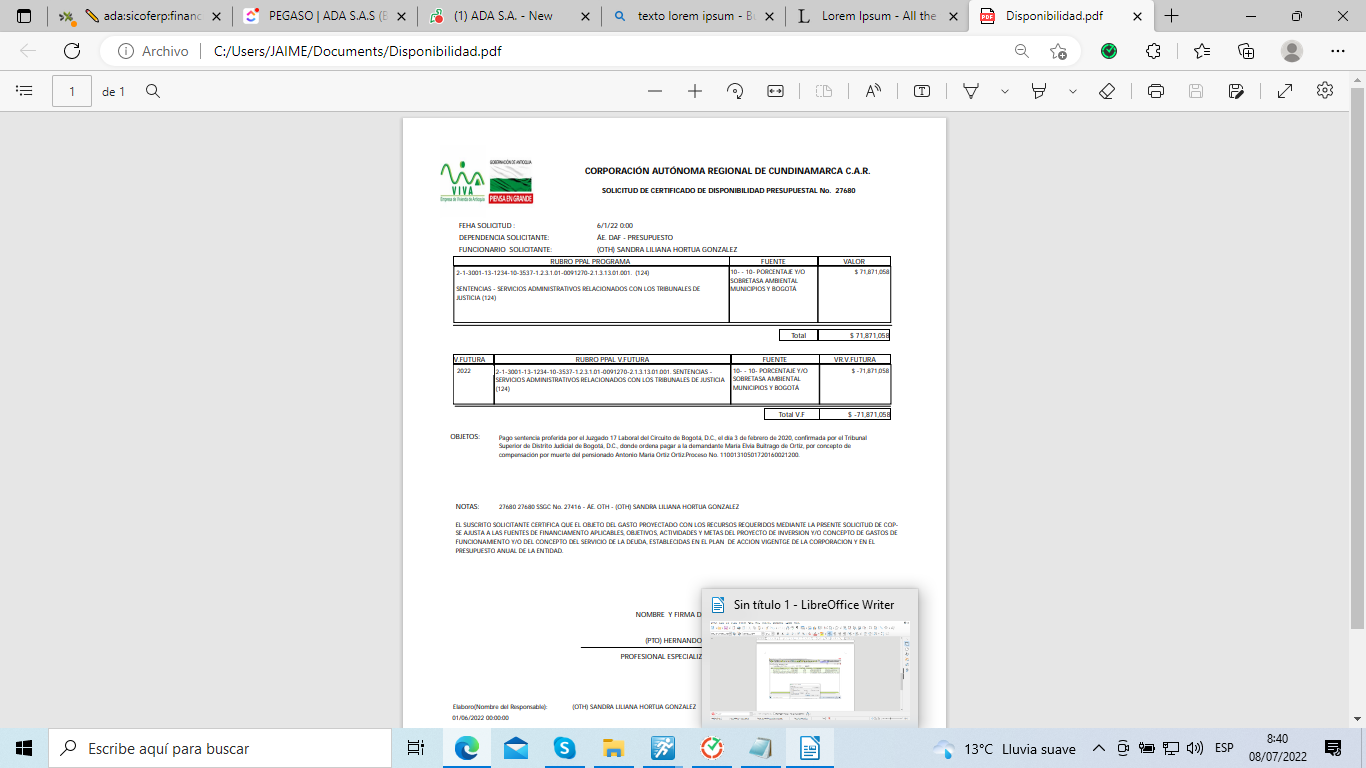
Task: Expand the Draw tool options dropdown
Action: tap(1005, 91)
